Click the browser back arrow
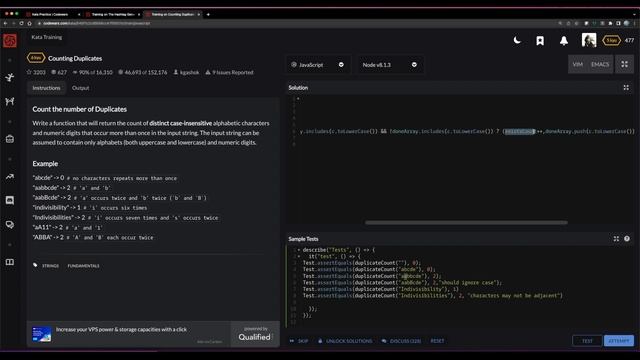Screen dimensions: 640x360 point(5,23)
